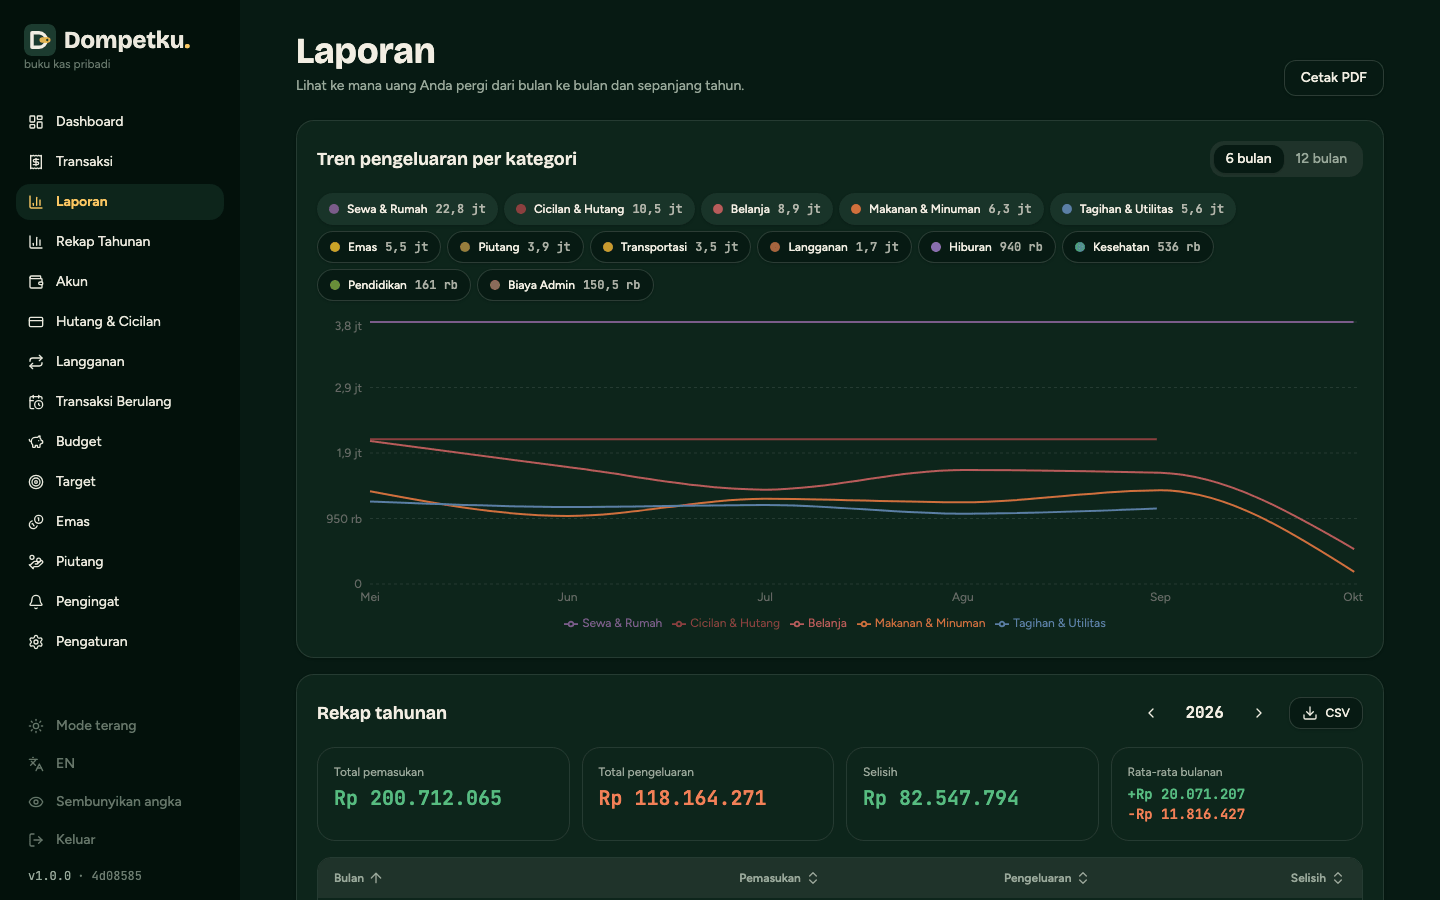Image resolution: width=1440 pixels, height=900 pixels.
Task: Click the Akun wallet icon
Action: [x=36, y=282]
